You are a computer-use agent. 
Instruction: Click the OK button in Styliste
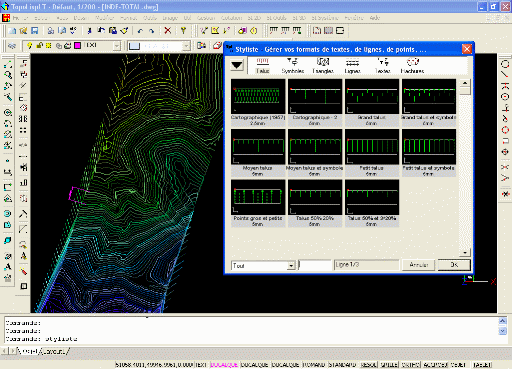[x=454, y=265]
